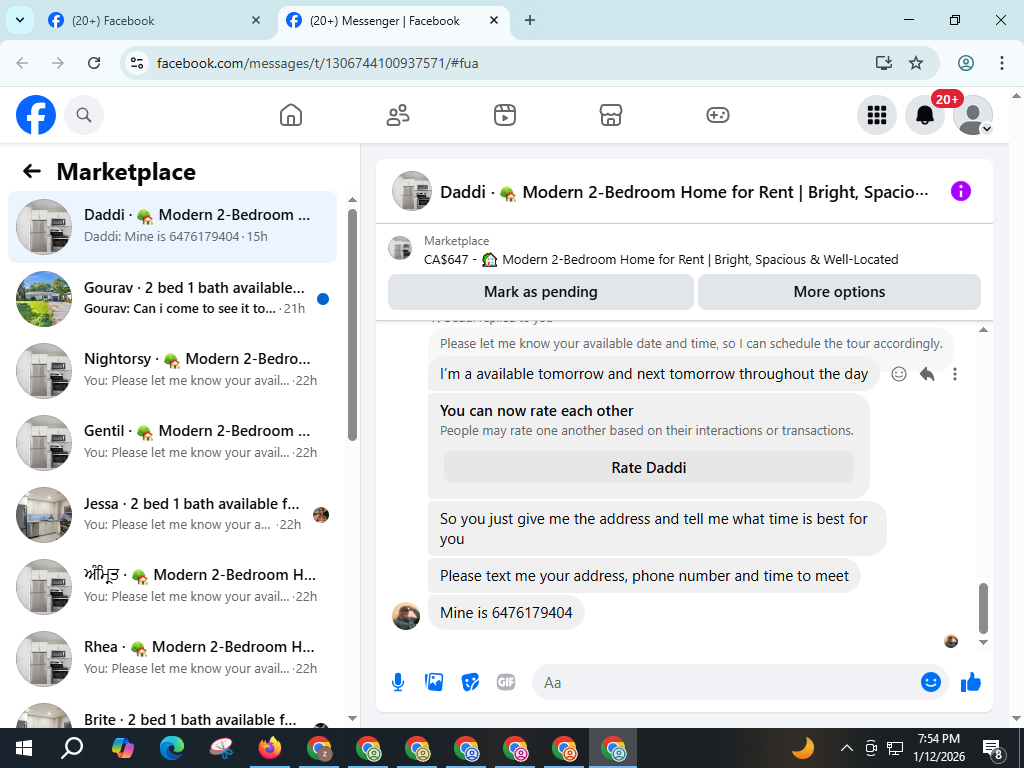1024x768 pixels.
Task: Switch to the Messenger | Facebook tab
Action: pos(392,21)
